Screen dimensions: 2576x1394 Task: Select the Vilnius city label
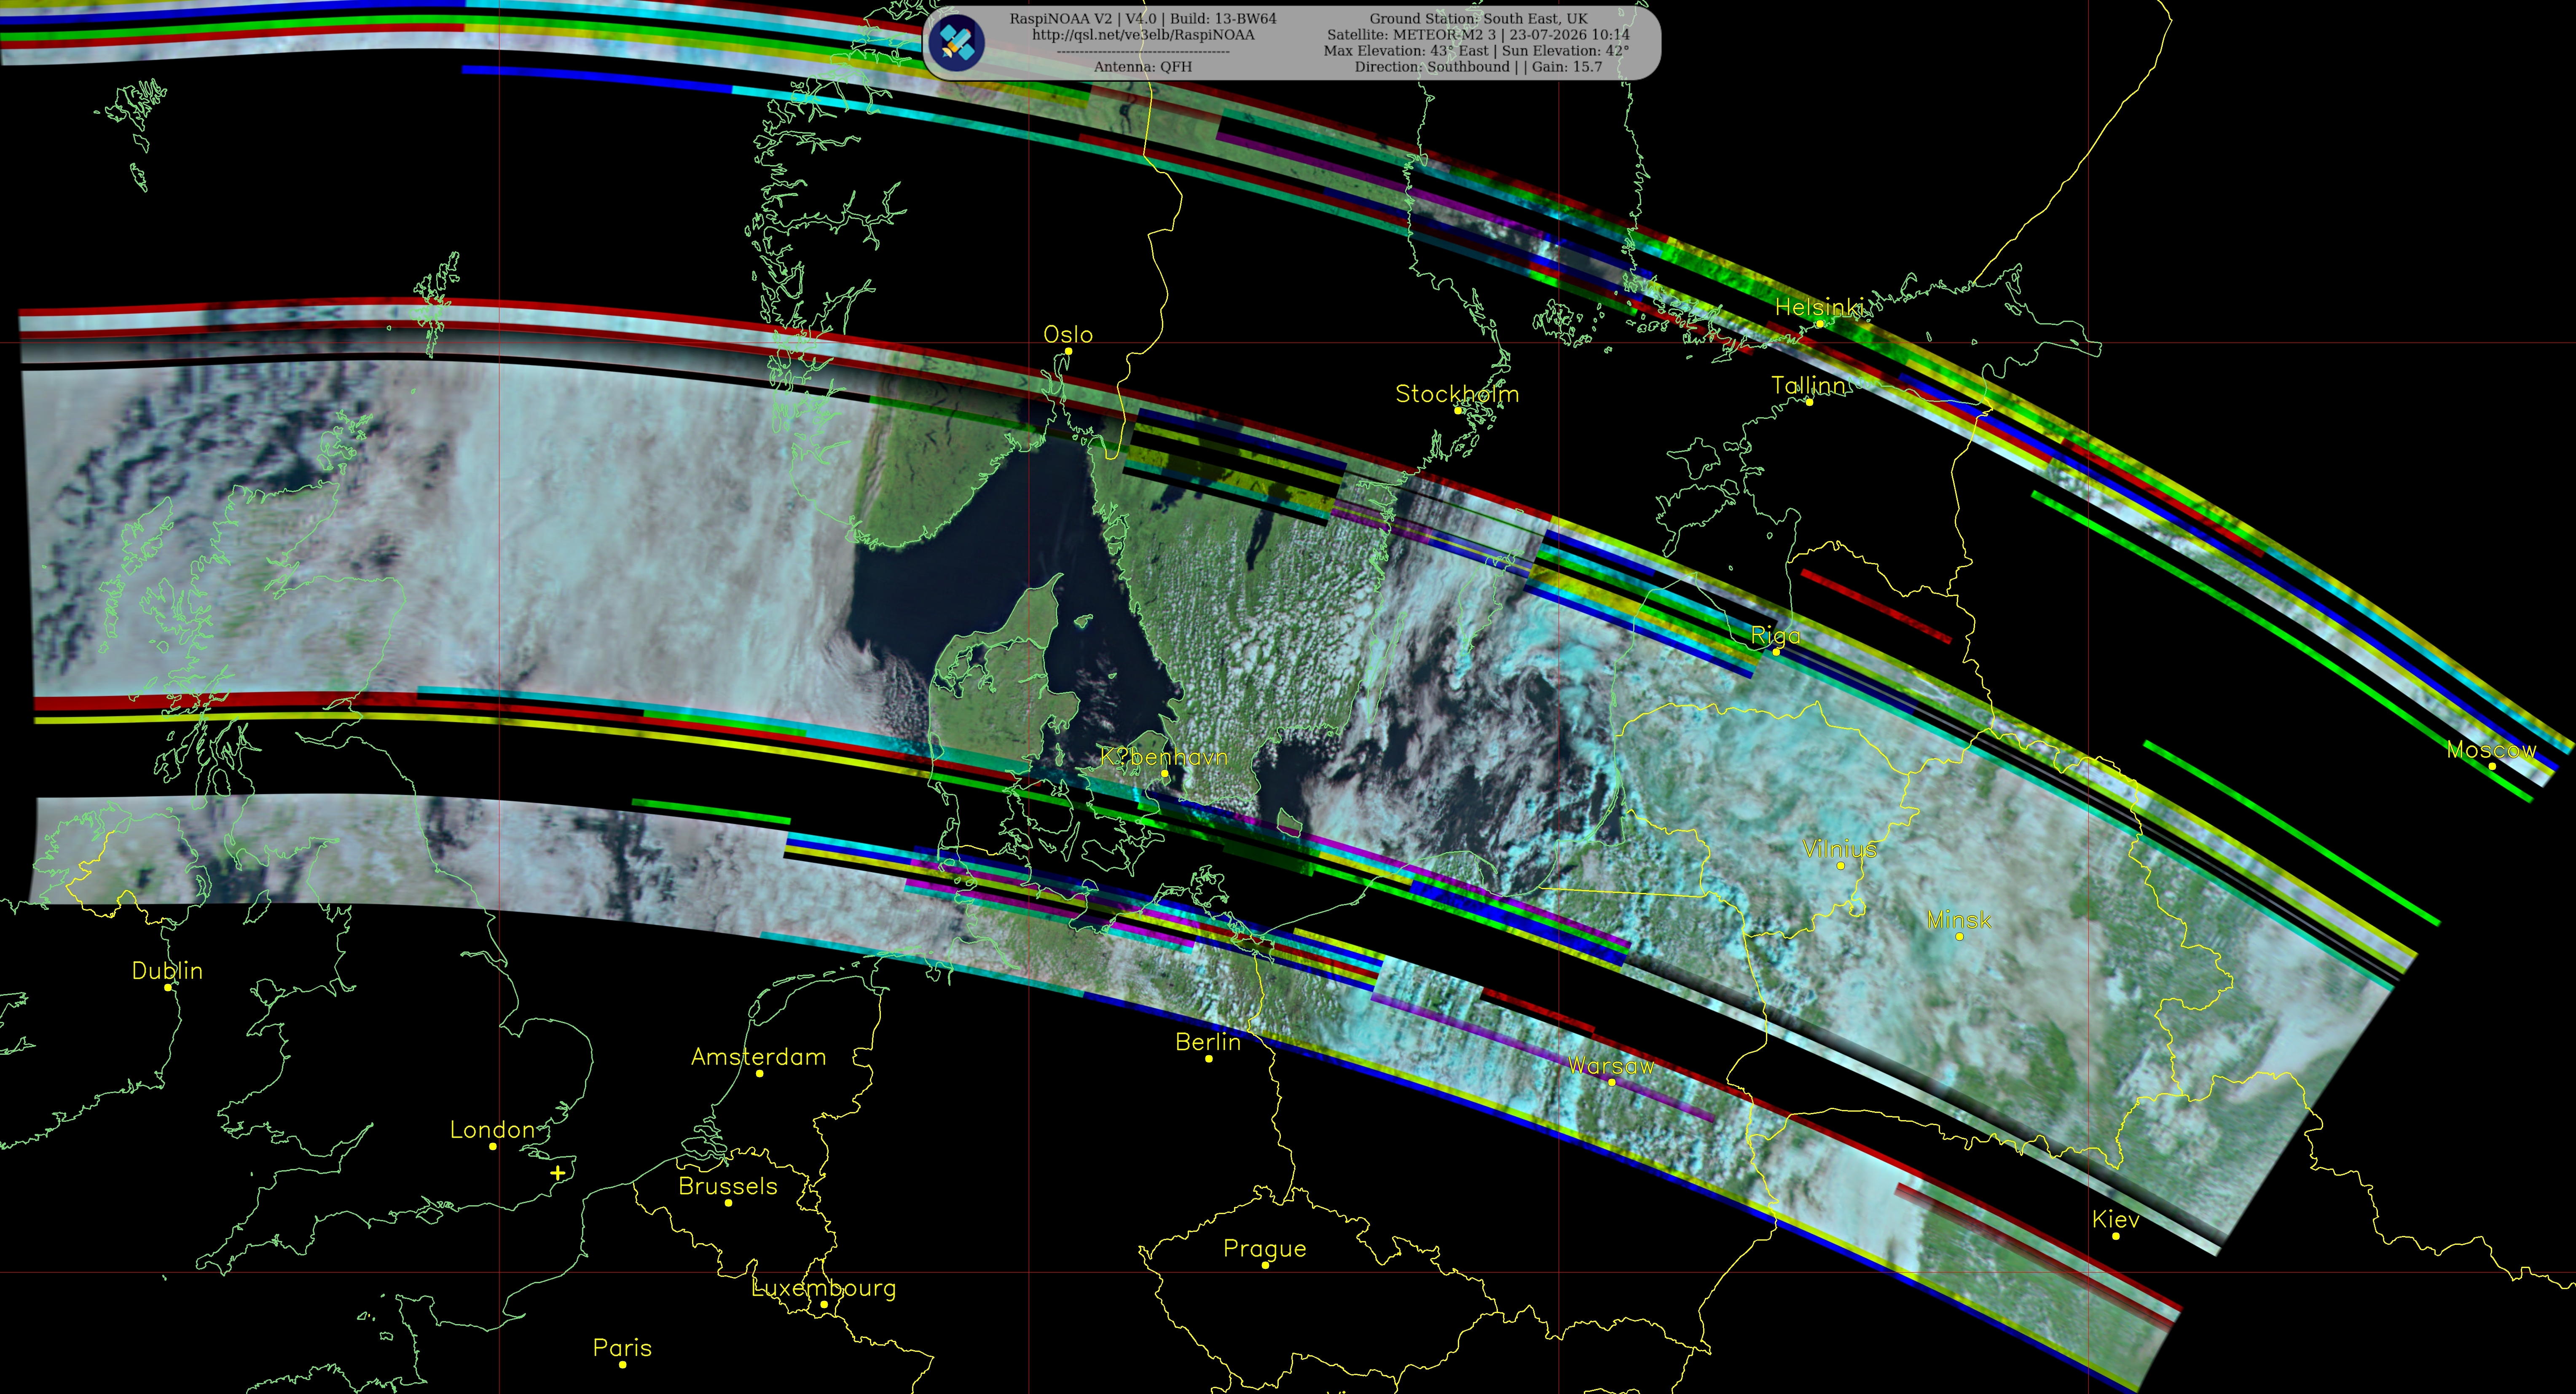click(1840, 849)
